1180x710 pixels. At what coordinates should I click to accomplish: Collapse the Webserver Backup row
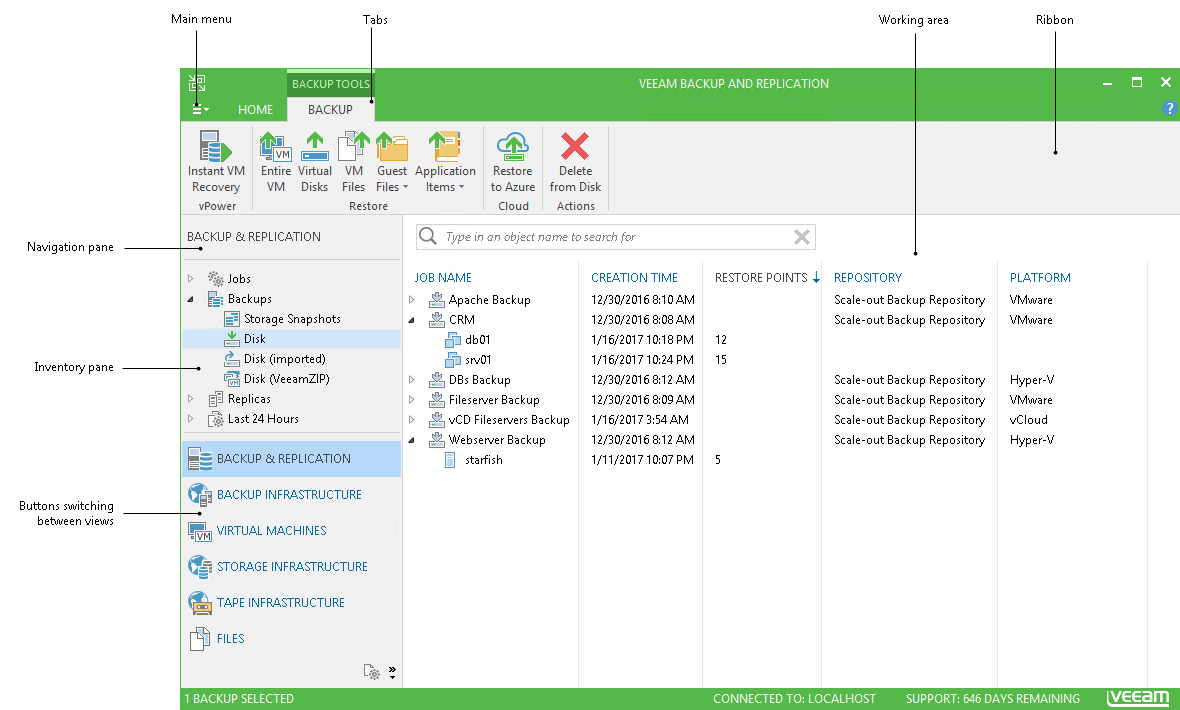pos(412,440)
